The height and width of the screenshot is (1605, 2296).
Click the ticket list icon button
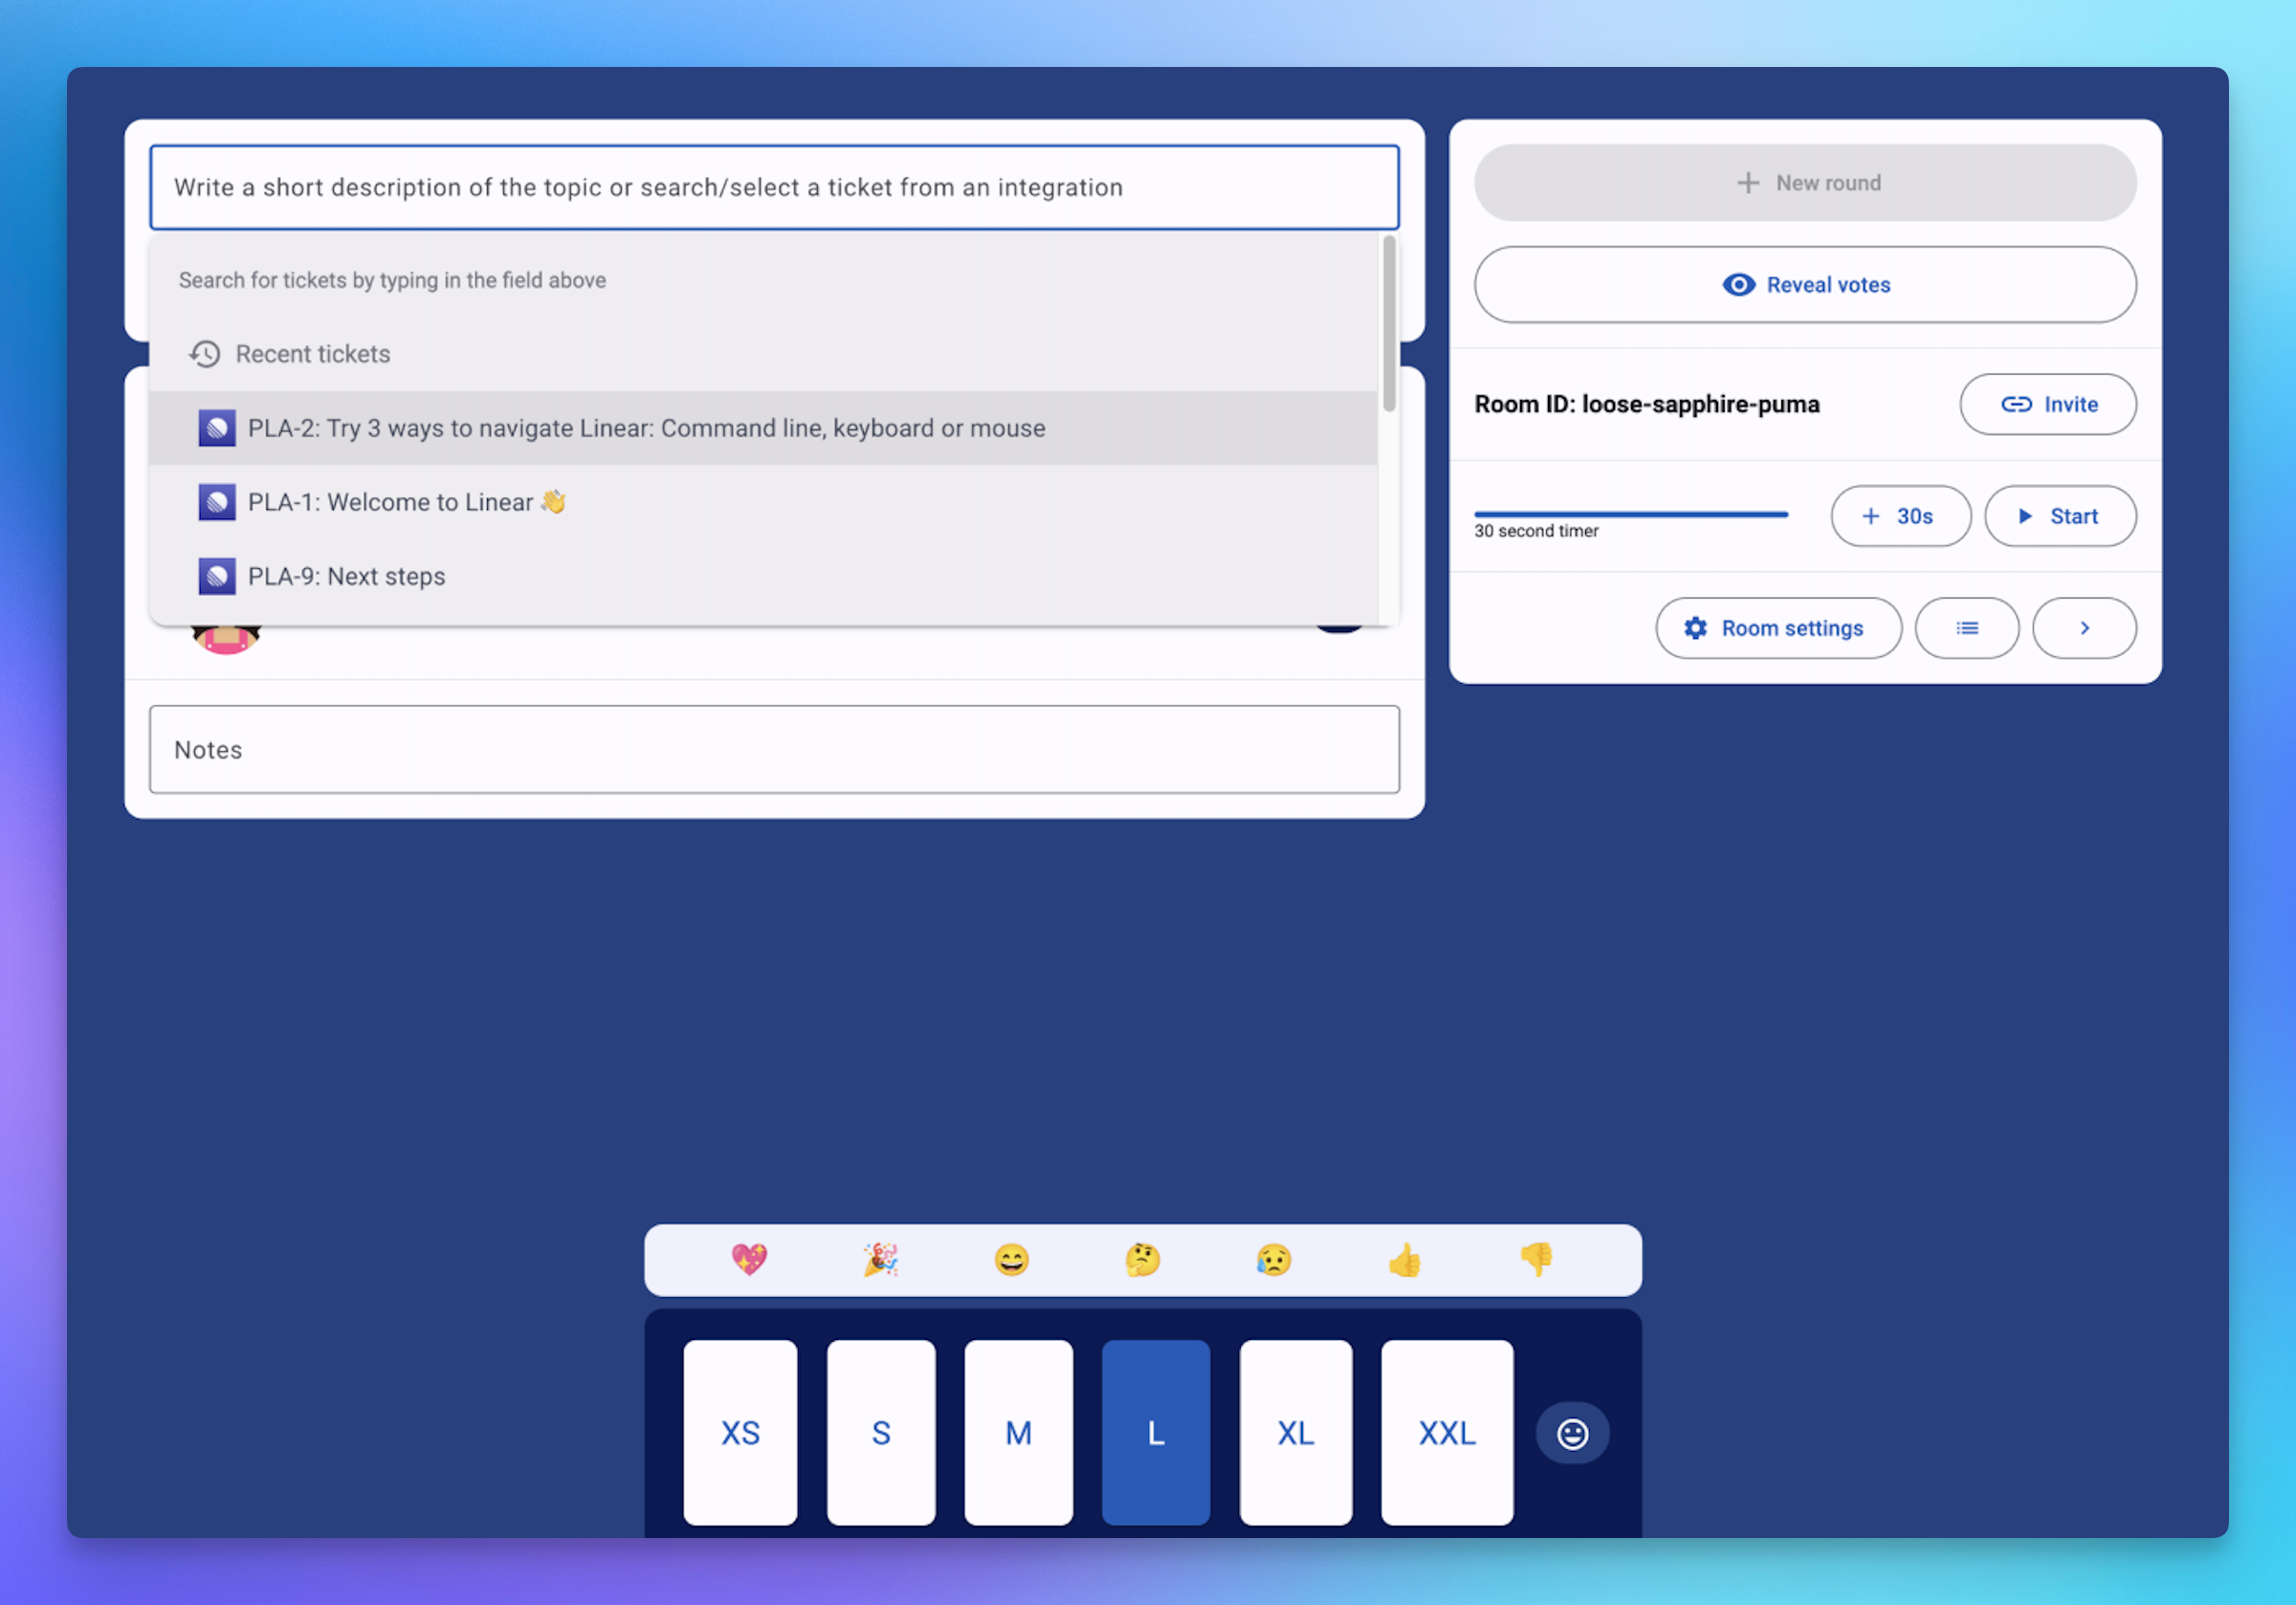tap(1966, 628)
